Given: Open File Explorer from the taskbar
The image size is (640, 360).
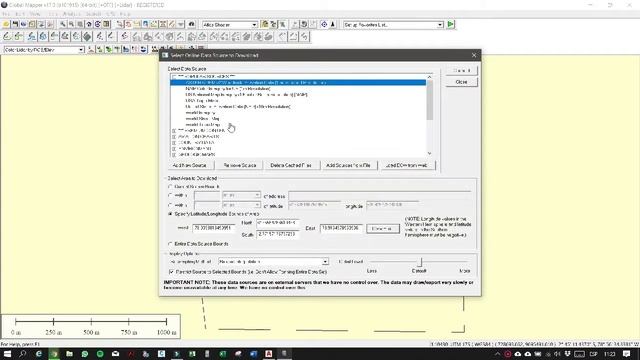Looking at the screenshot, I should pyautogui.click(x=69, y=354).
